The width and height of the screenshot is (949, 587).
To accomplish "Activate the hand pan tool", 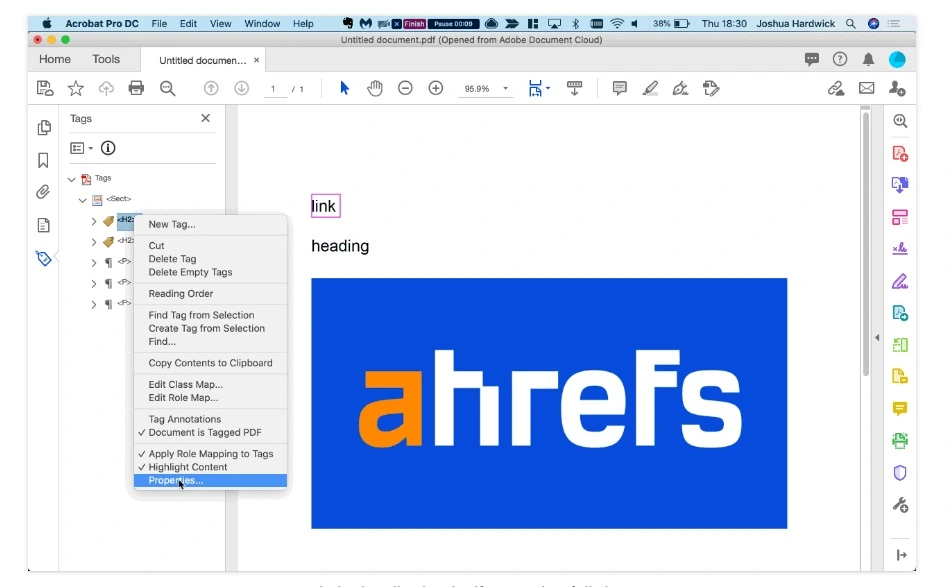I will coord(375,88).
